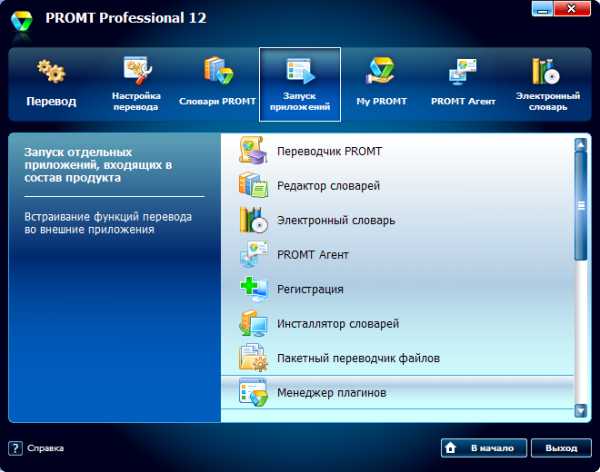
Task: Click PROMT Агент icon in the list
Action: (x=253, y=254)
